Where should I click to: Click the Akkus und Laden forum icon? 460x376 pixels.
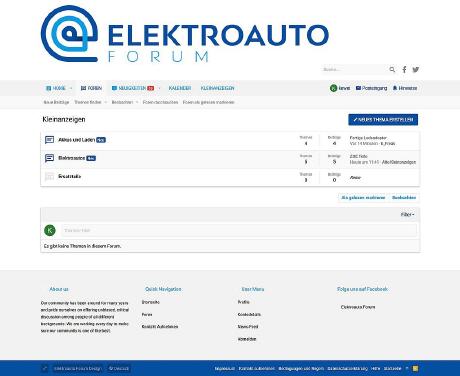pos(49,140)
